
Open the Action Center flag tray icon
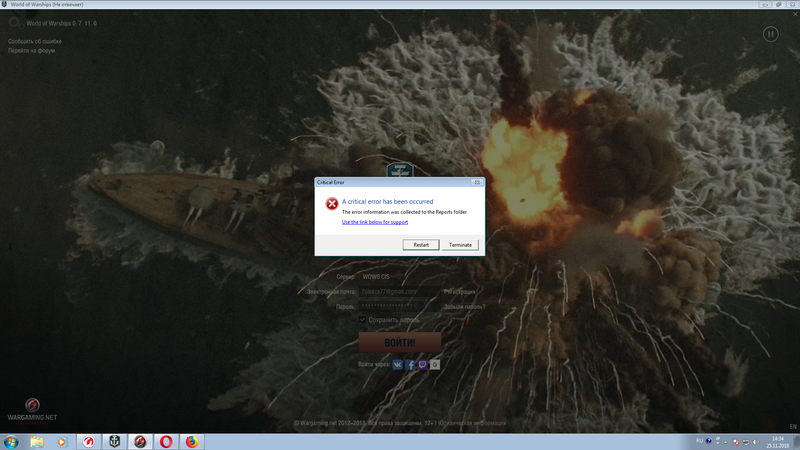click(736, 442)
